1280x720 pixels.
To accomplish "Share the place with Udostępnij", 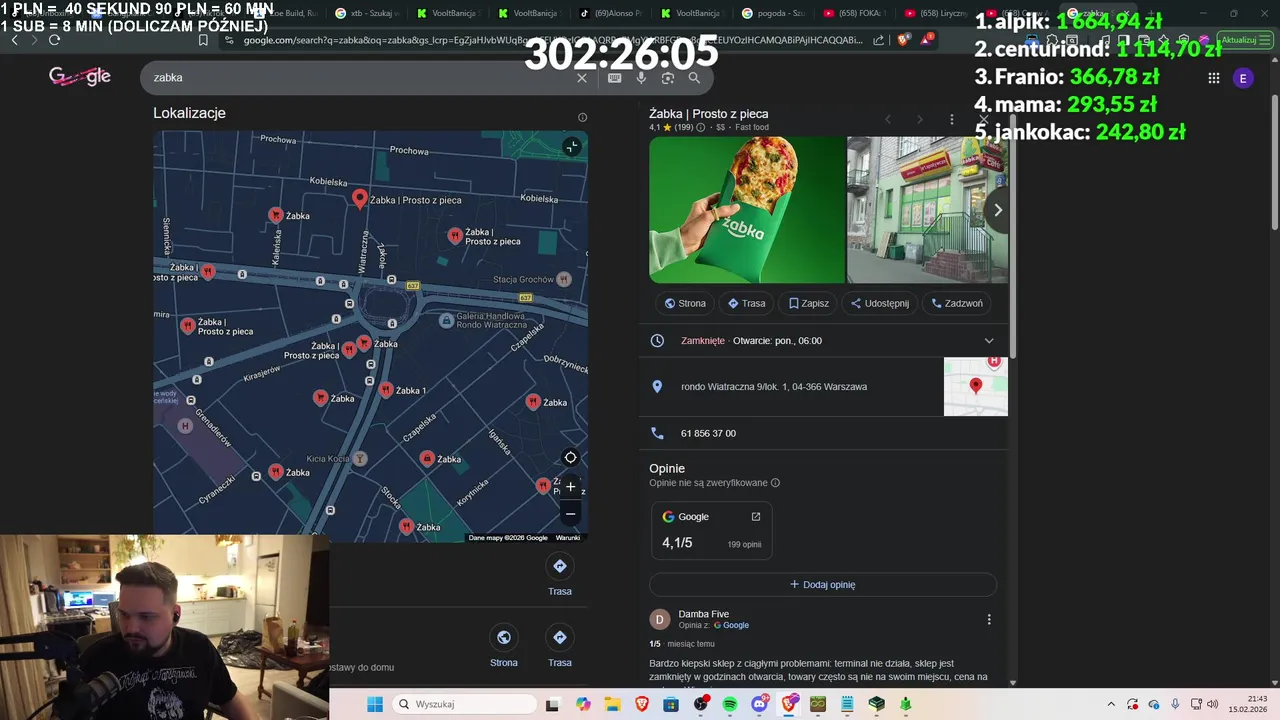I will click(x=880, y=303).
